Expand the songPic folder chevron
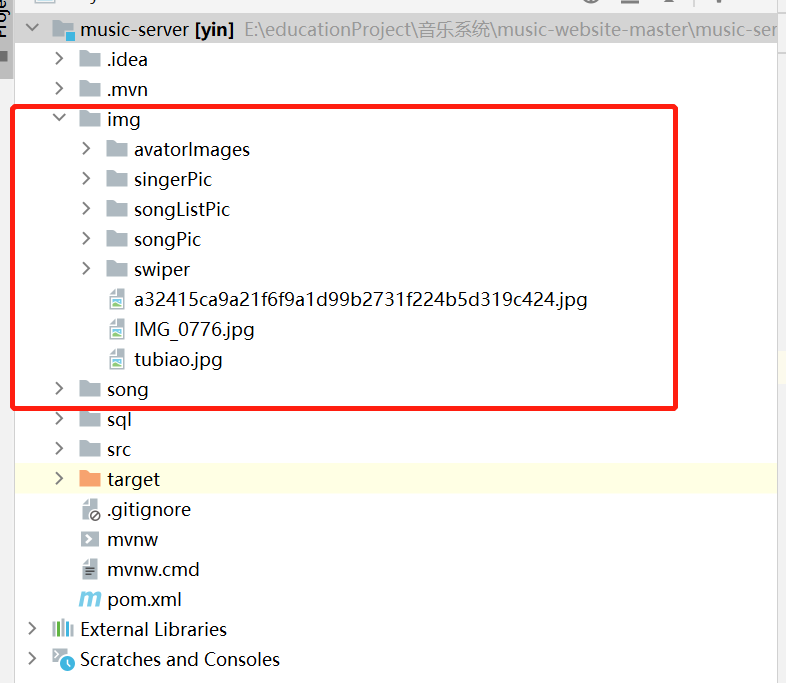 pyautogui.click(x=86, y=239)
